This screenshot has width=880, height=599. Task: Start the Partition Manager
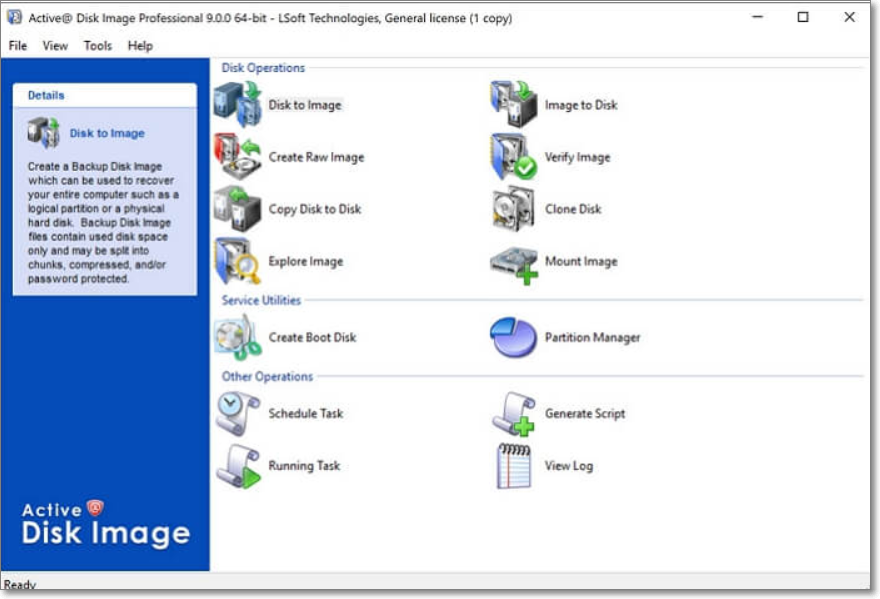(x=592, y=337)
